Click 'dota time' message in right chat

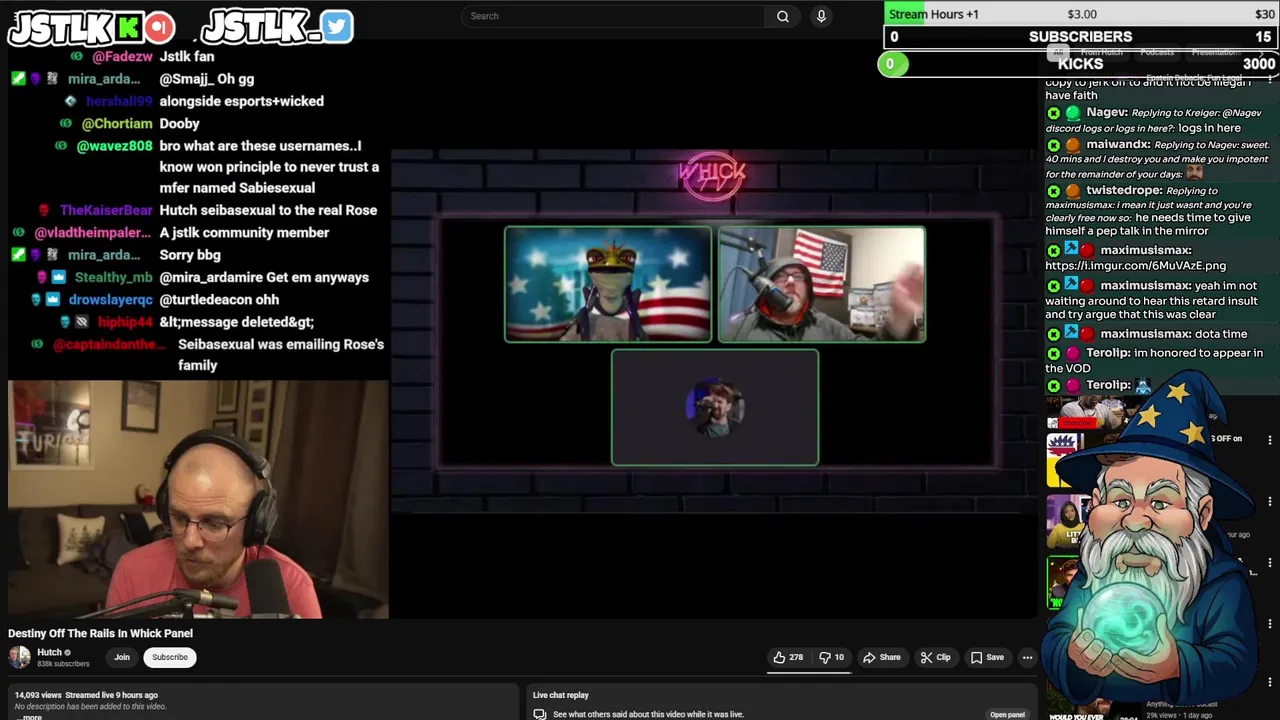[1221, 334]
